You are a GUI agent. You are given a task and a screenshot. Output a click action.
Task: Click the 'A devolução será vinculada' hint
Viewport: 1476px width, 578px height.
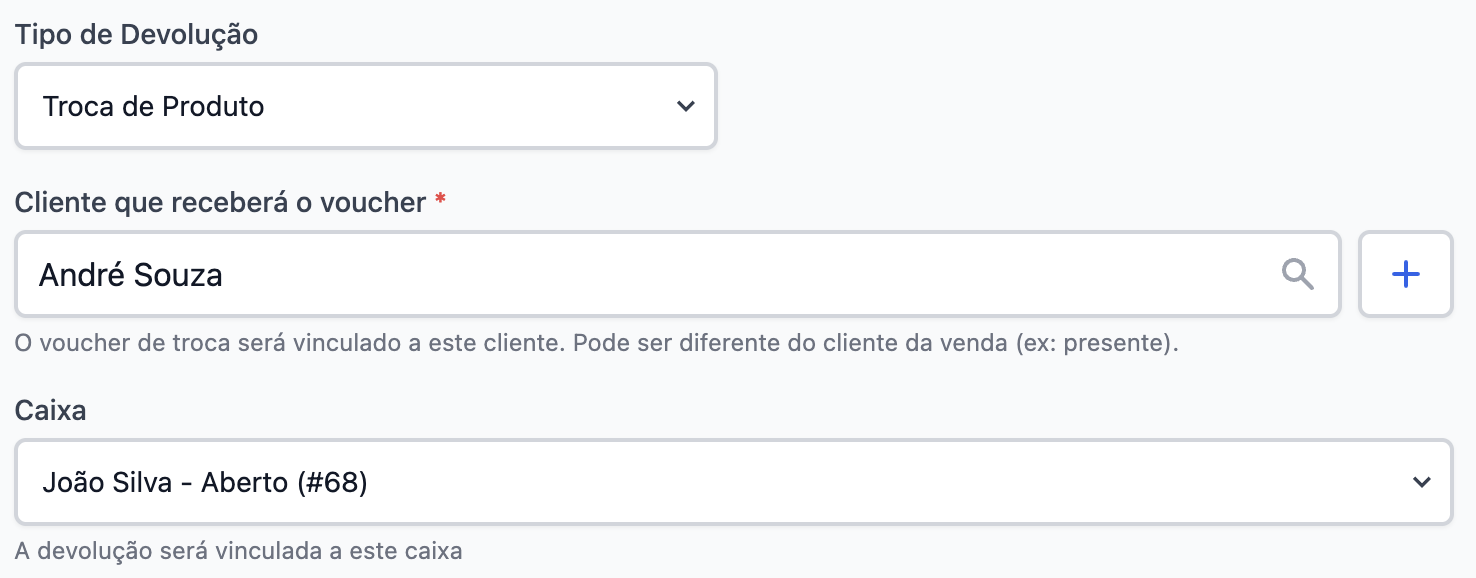pyautogui.click(x=238, y=550)
